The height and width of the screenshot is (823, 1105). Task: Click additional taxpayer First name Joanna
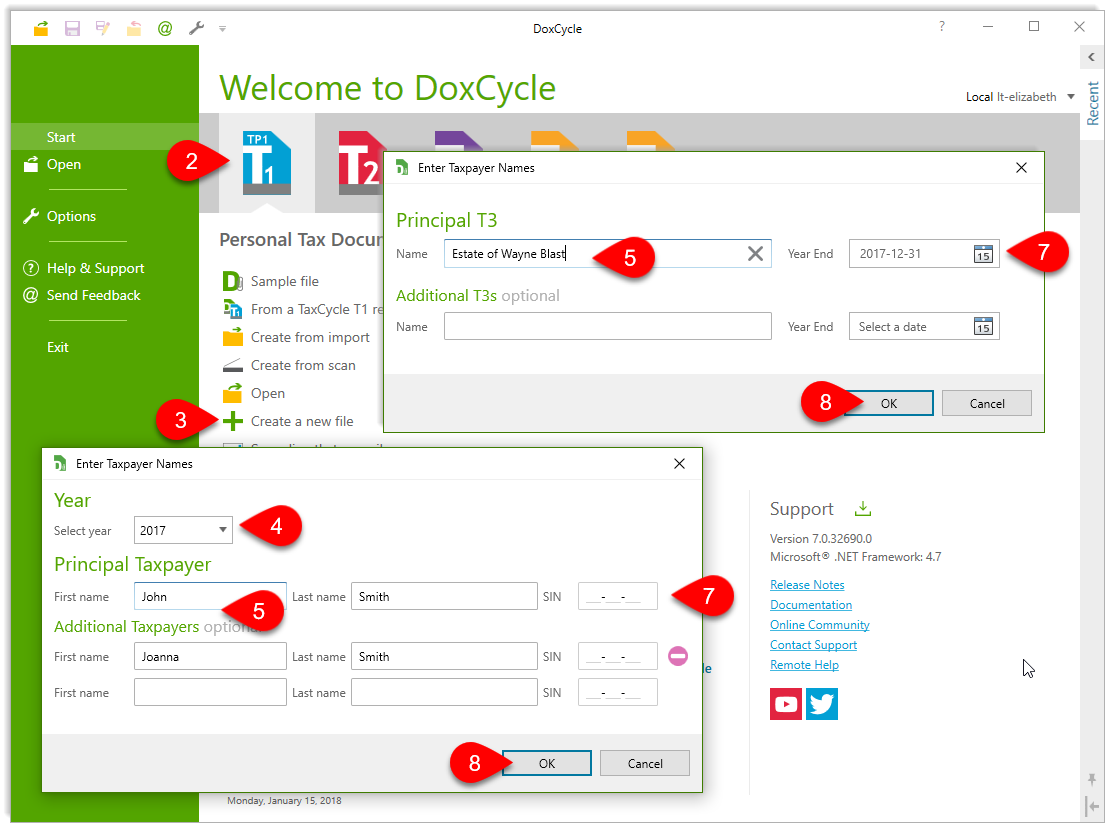pos(210,656)
